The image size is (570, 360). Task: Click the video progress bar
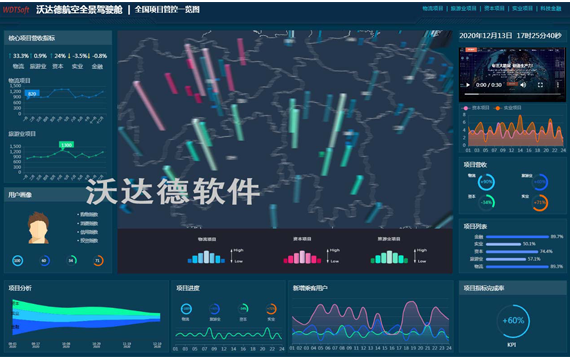point(512,94)
